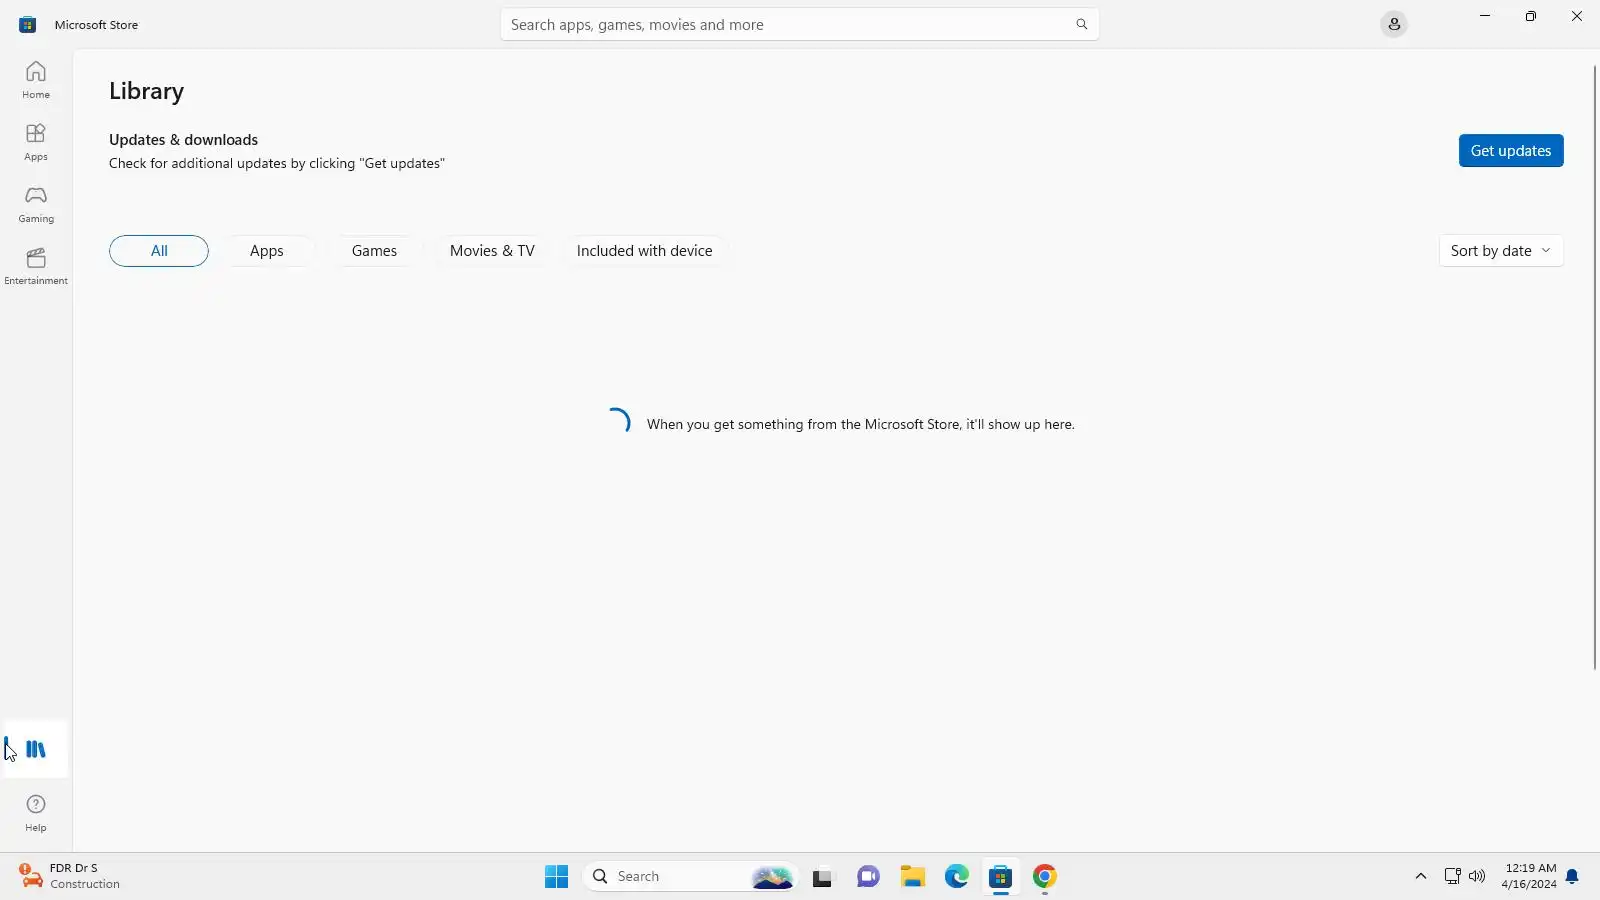Image resolution: width=1600 pixels, height=900 pixels.
Task: Click the Updates & downloads heading
Action: pyautogui.click(x=183, y=140)
